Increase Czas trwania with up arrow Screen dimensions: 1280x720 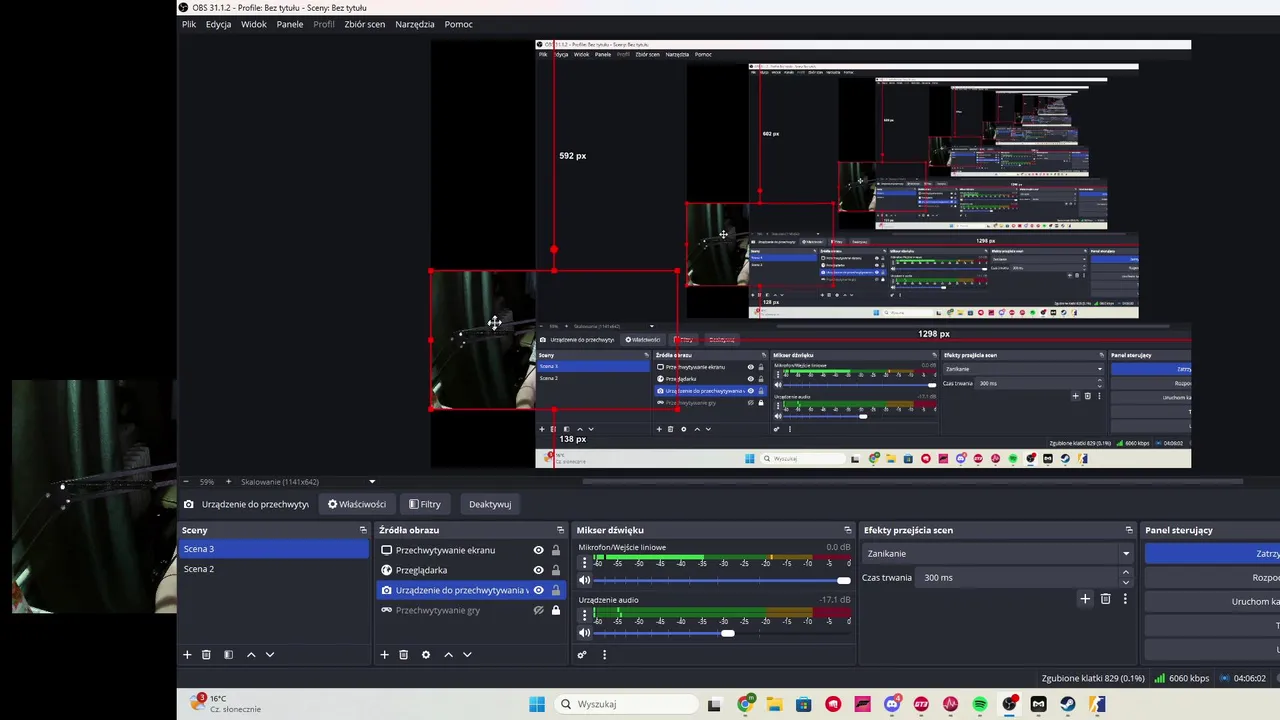point(1126,573)
